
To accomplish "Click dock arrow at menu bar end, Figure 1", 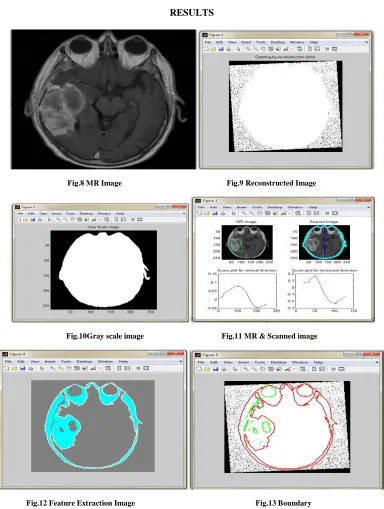I will coord(366,42).
